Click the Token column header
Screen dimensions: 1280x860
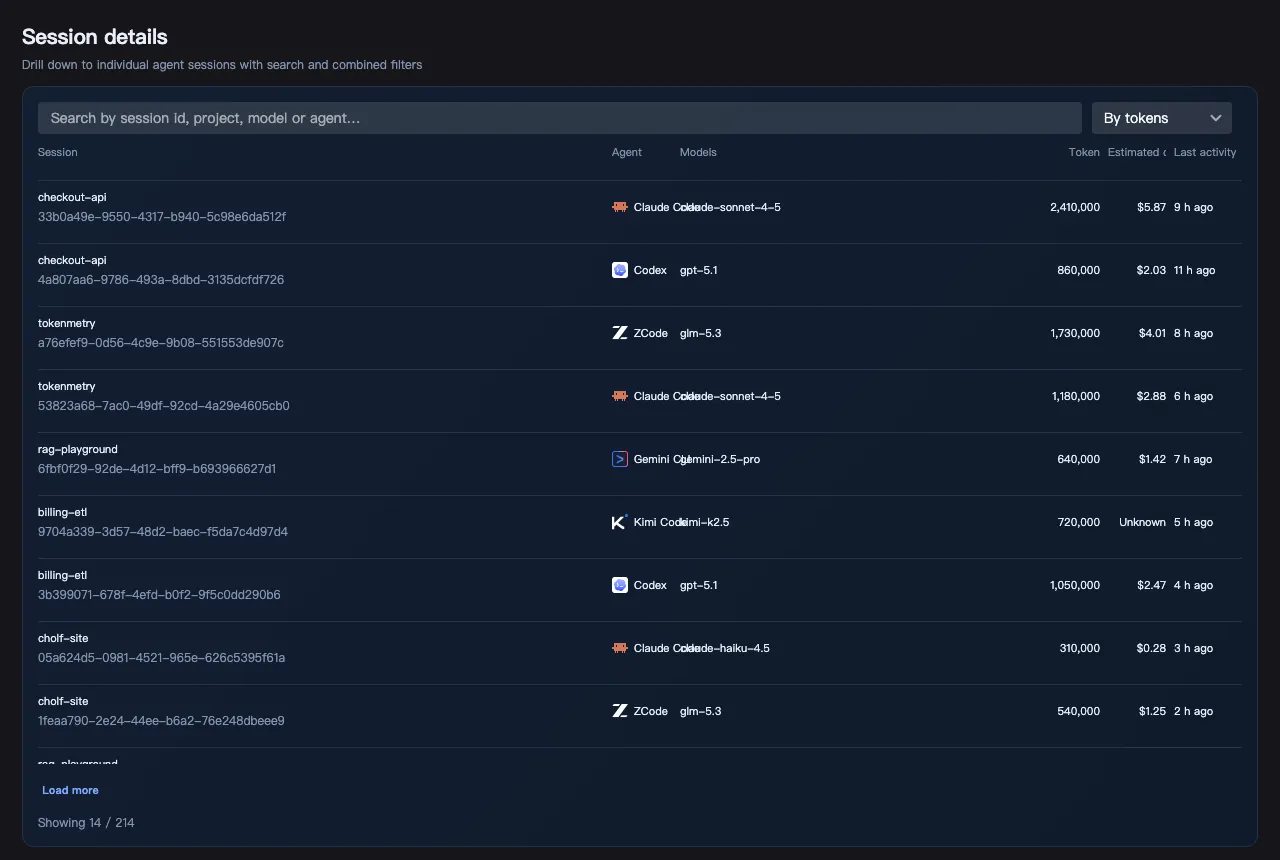[x=1084, y=152]
